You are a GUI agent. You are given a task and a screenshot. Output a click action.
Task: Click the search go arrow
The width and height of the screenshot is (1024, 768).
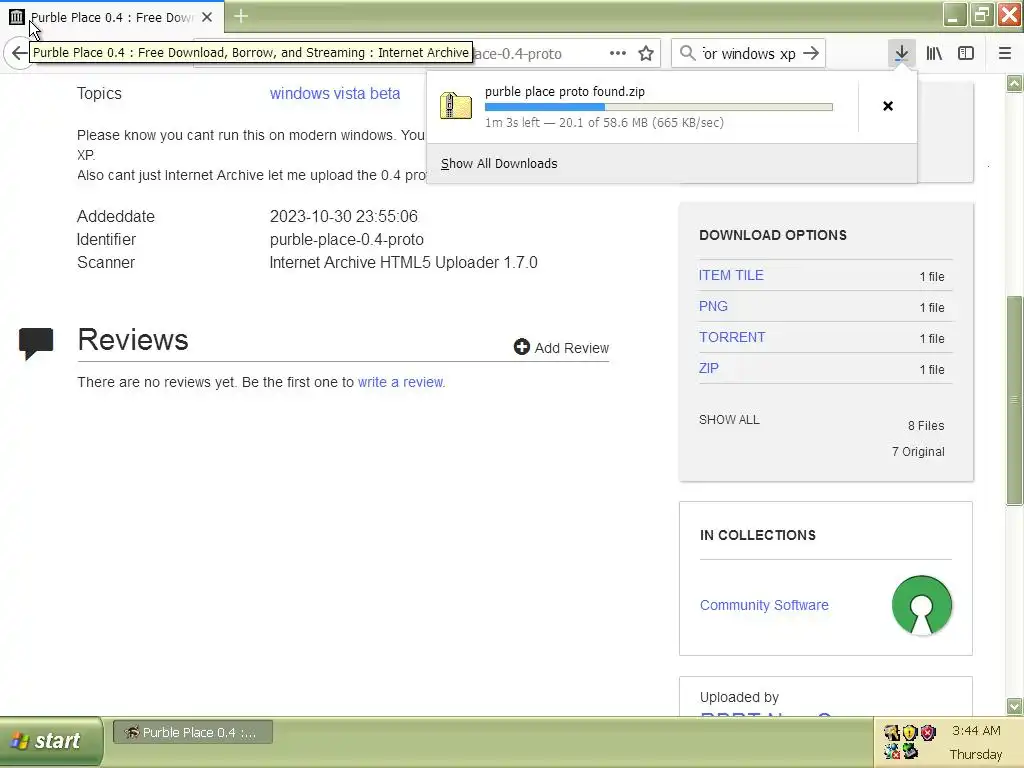[x=810, y=54]
